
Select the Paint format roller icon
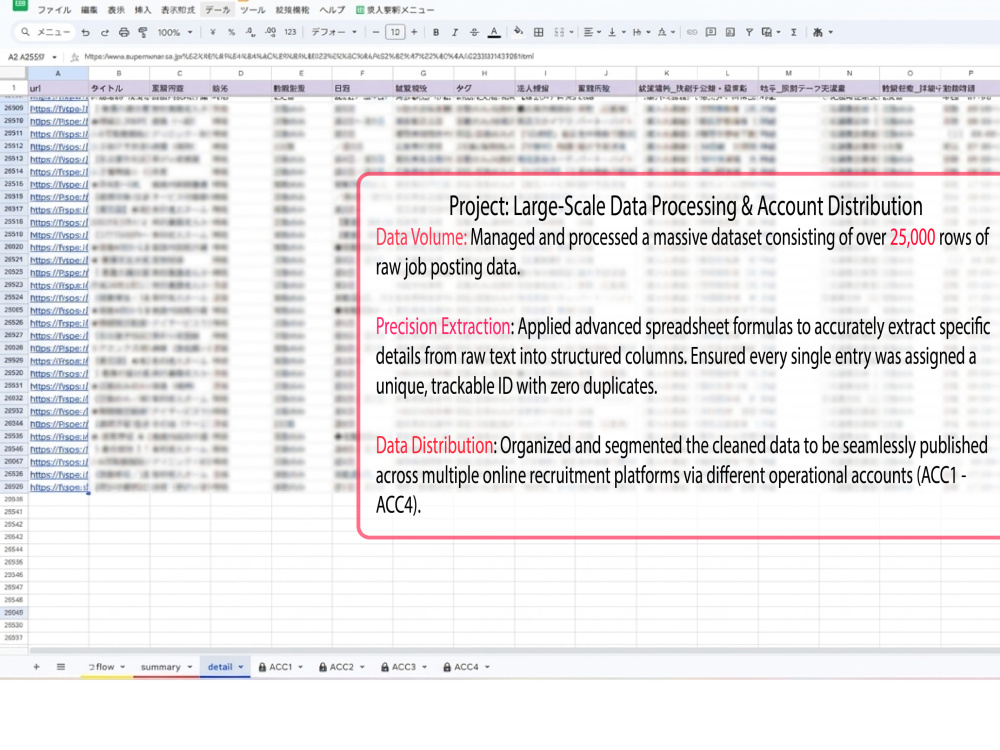click(x=143, y=32)
